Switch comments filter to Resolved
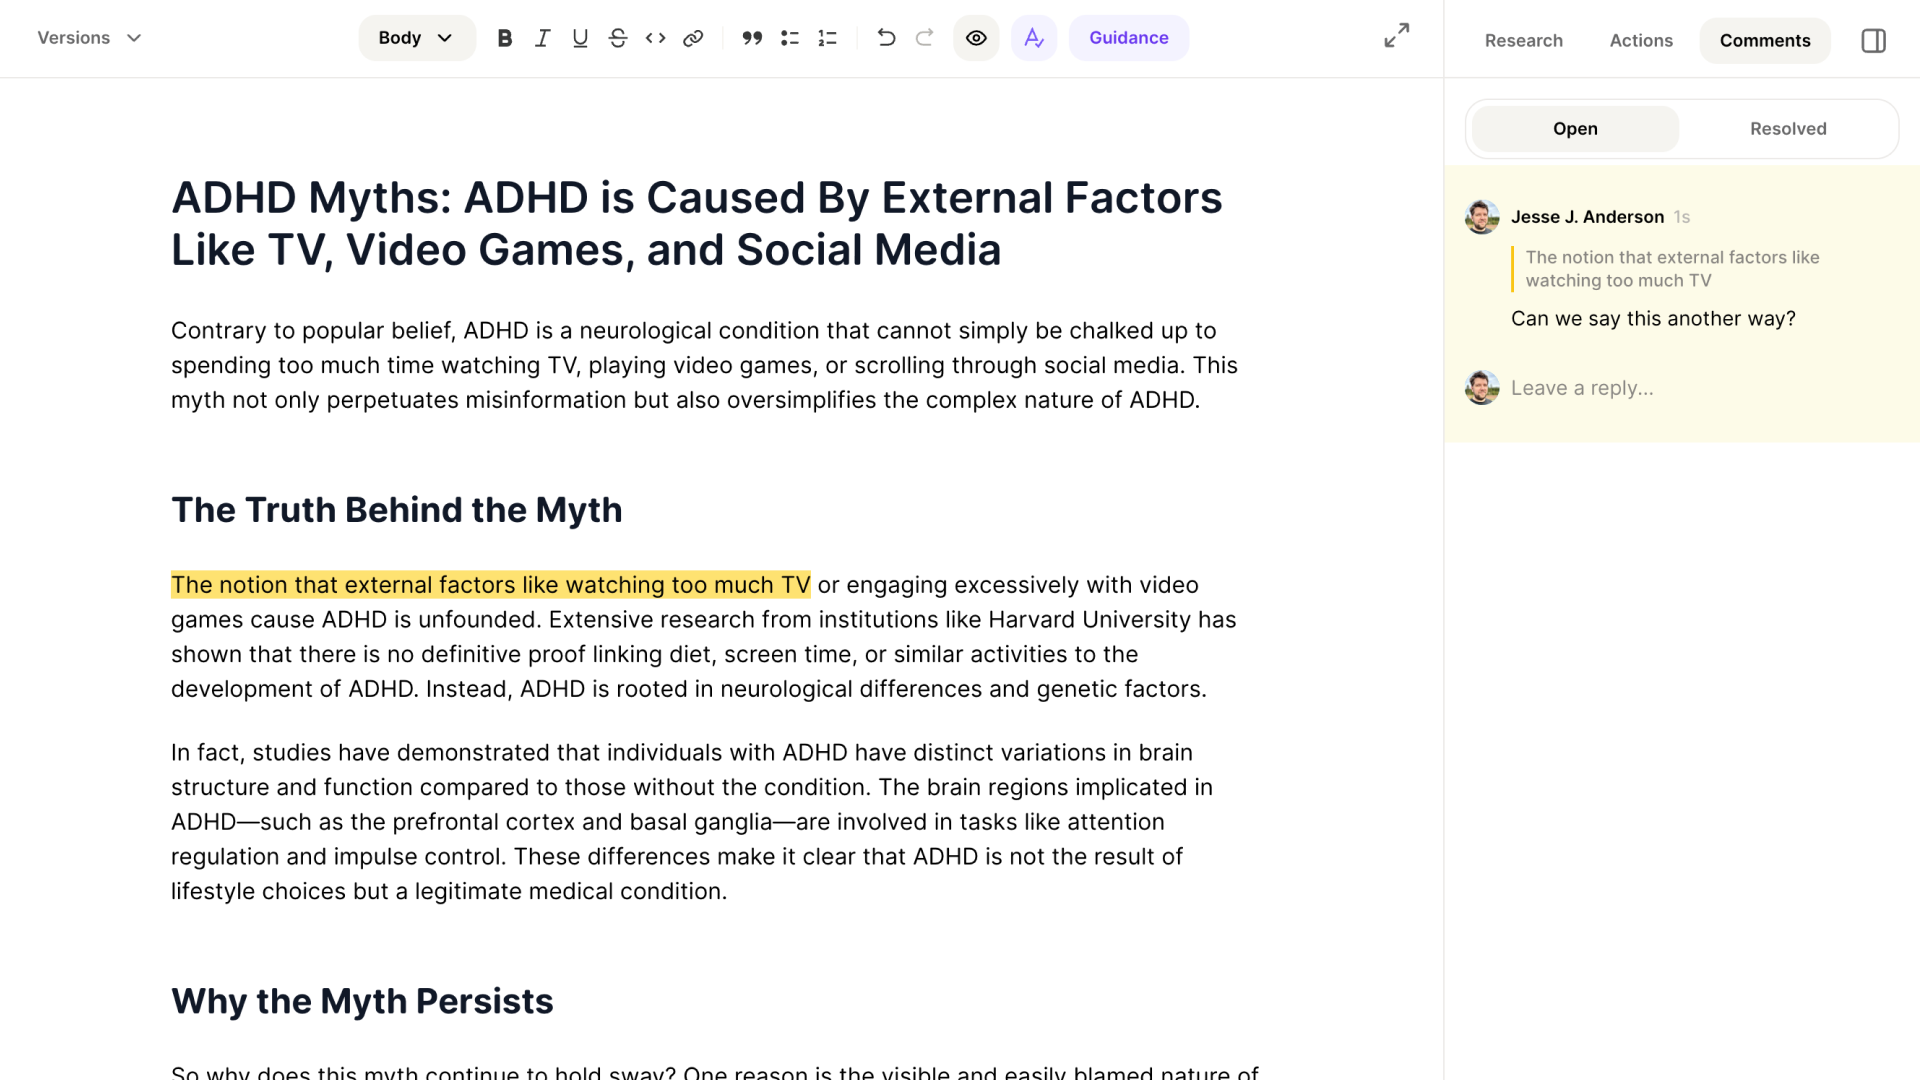The width and height of the screenshot is (1920, 1080). coord(1787,128)
